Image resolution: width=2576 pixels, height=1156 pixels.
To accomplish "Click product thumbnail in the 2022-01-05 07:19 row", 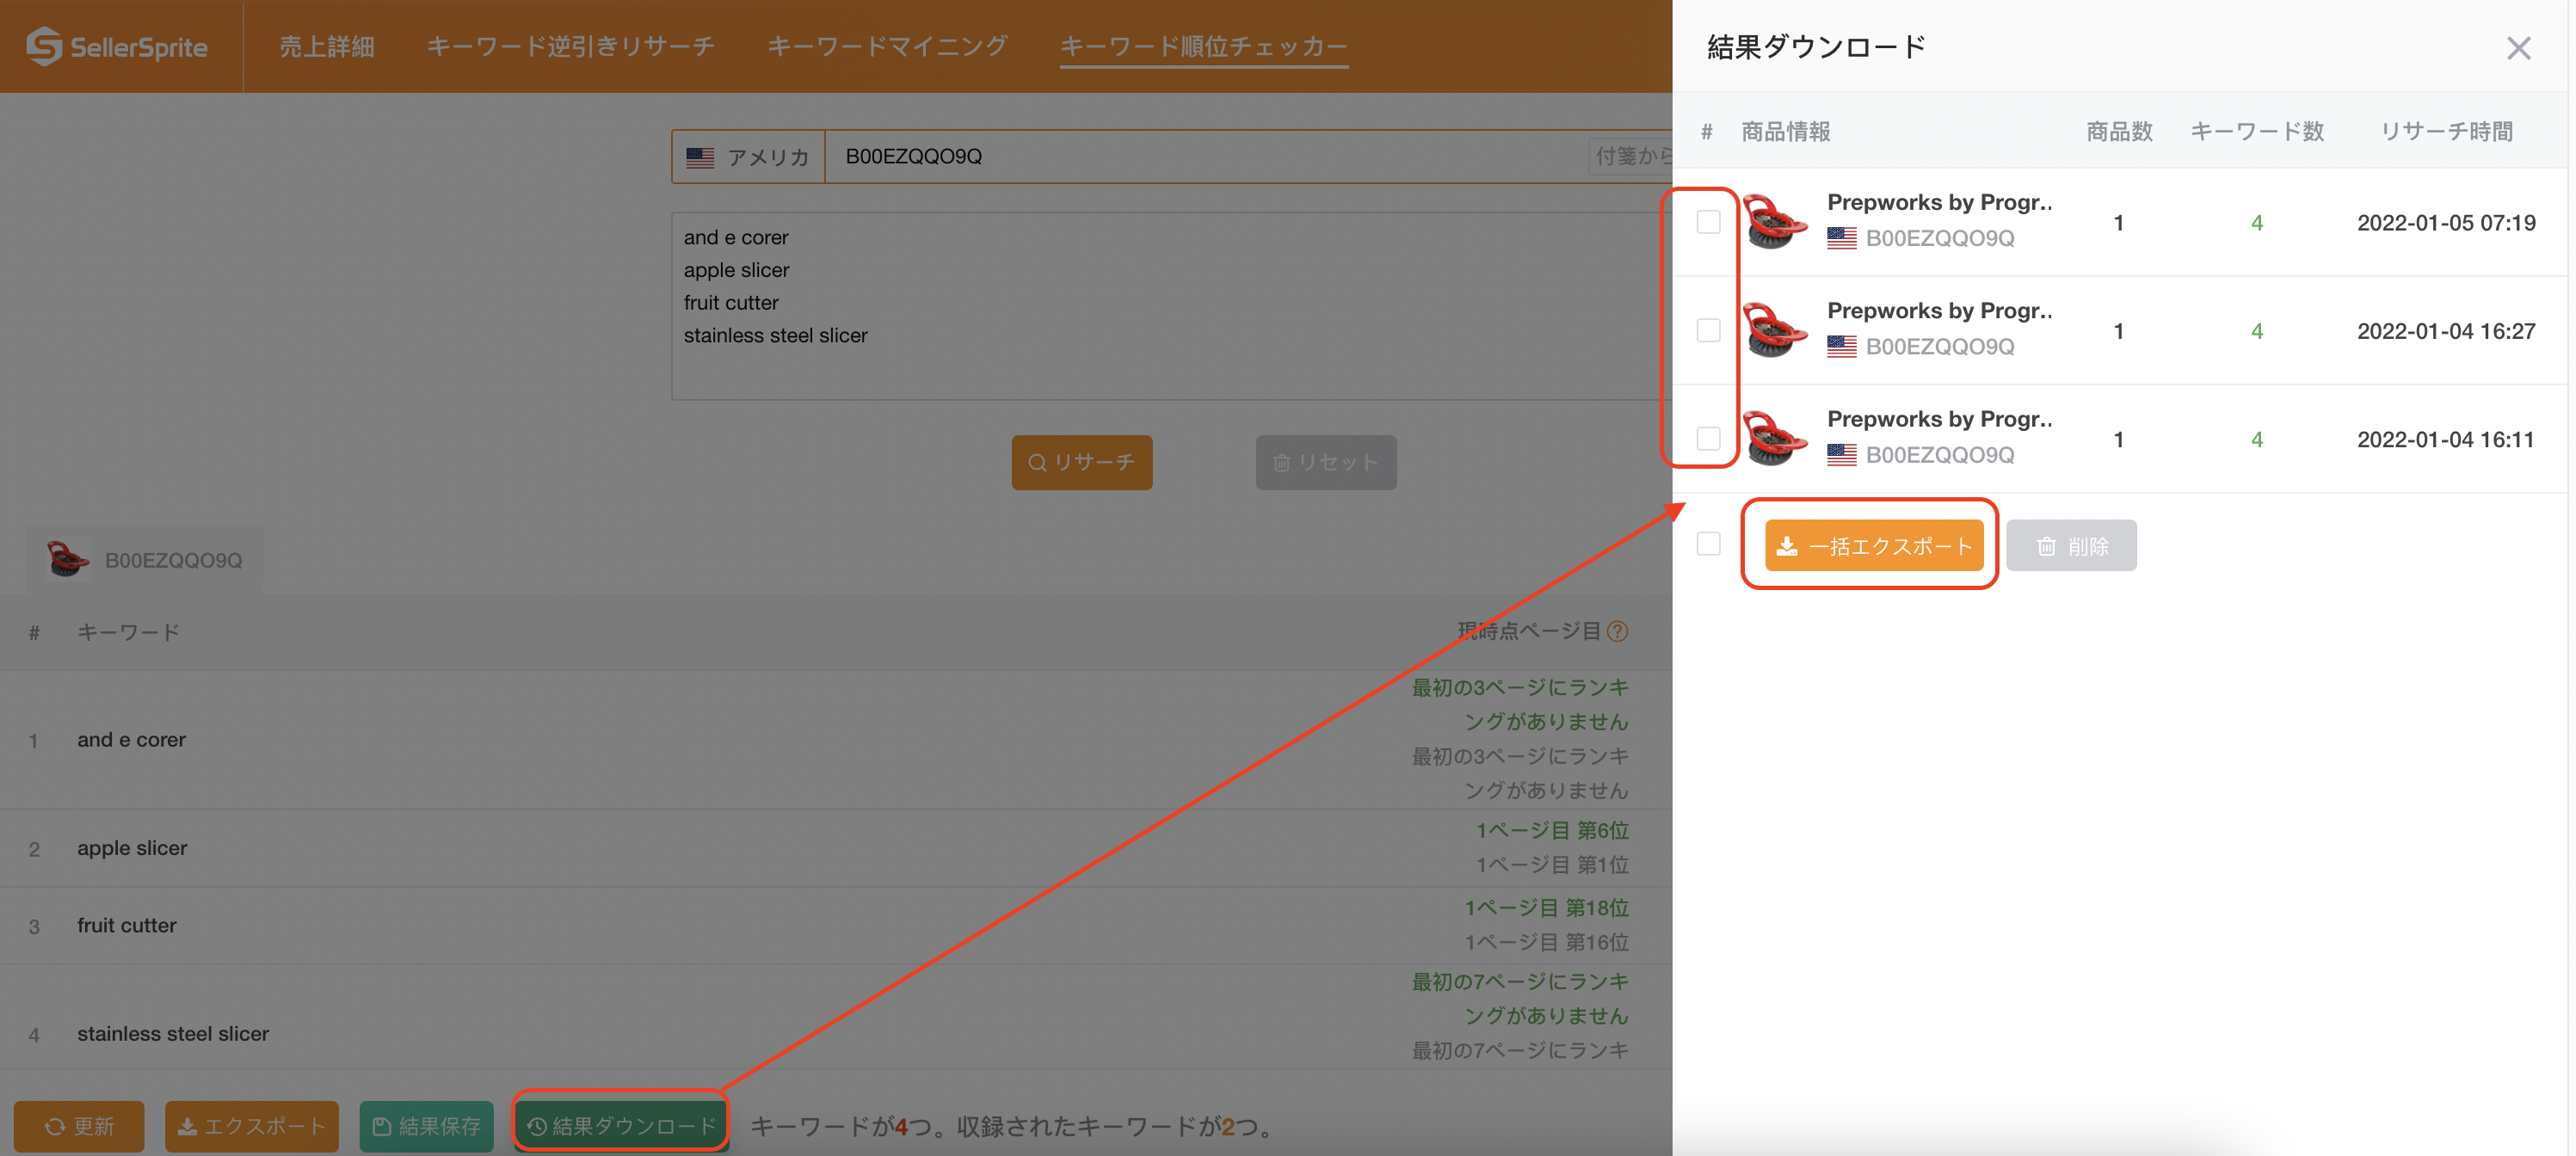I will click(1775, 222).
